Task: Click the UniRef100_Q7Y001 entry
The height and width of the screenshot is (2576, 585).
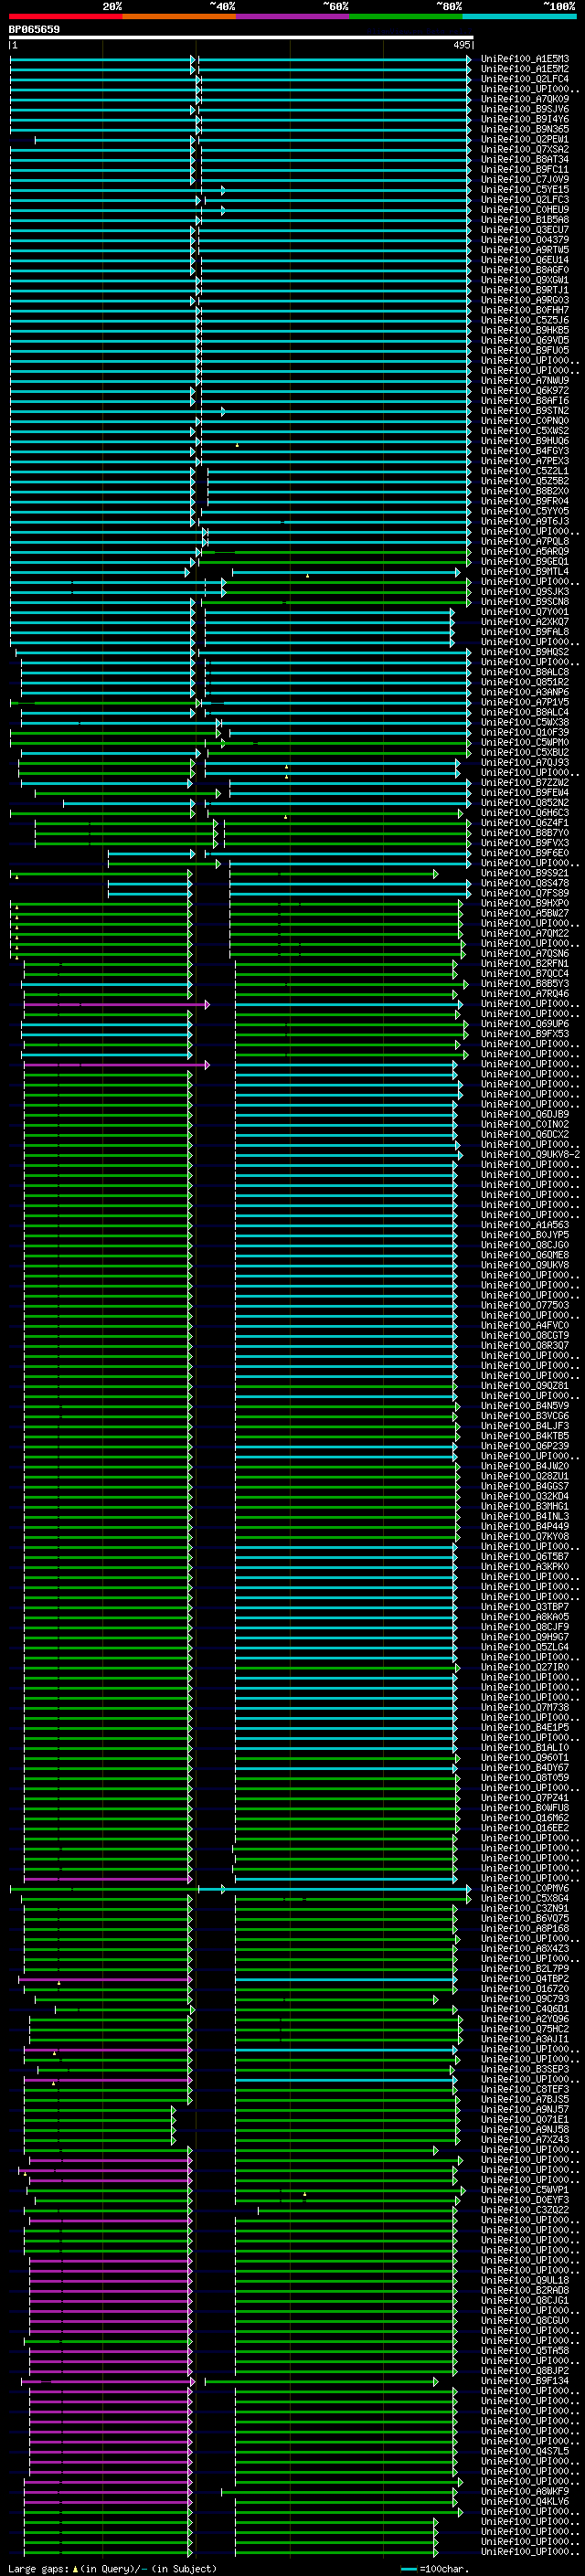Action: 525,612
